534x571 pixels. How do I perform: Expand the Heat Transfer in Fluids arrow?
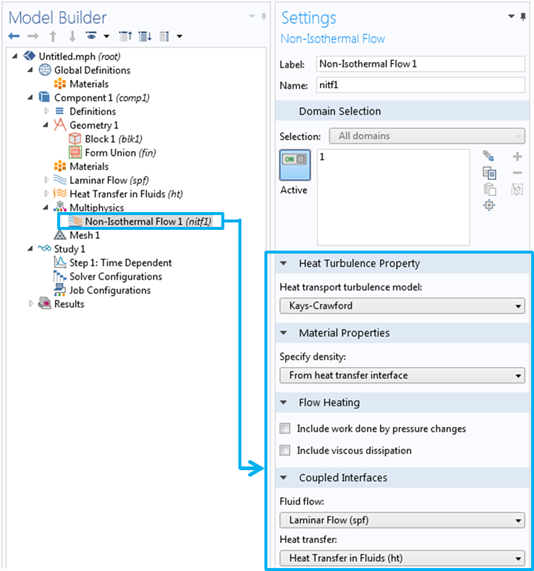(47, 194)
